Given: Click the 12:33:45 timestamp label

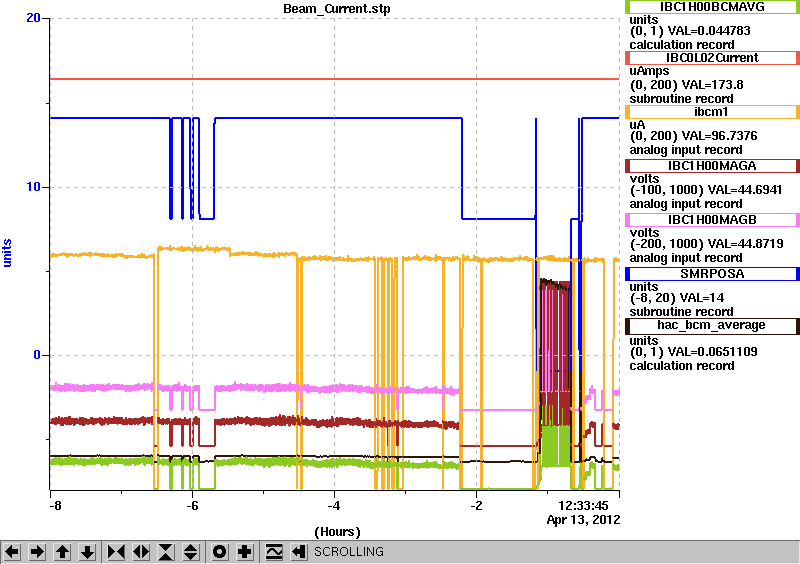Looking at the screenshot, I should (x=584, y=506).
